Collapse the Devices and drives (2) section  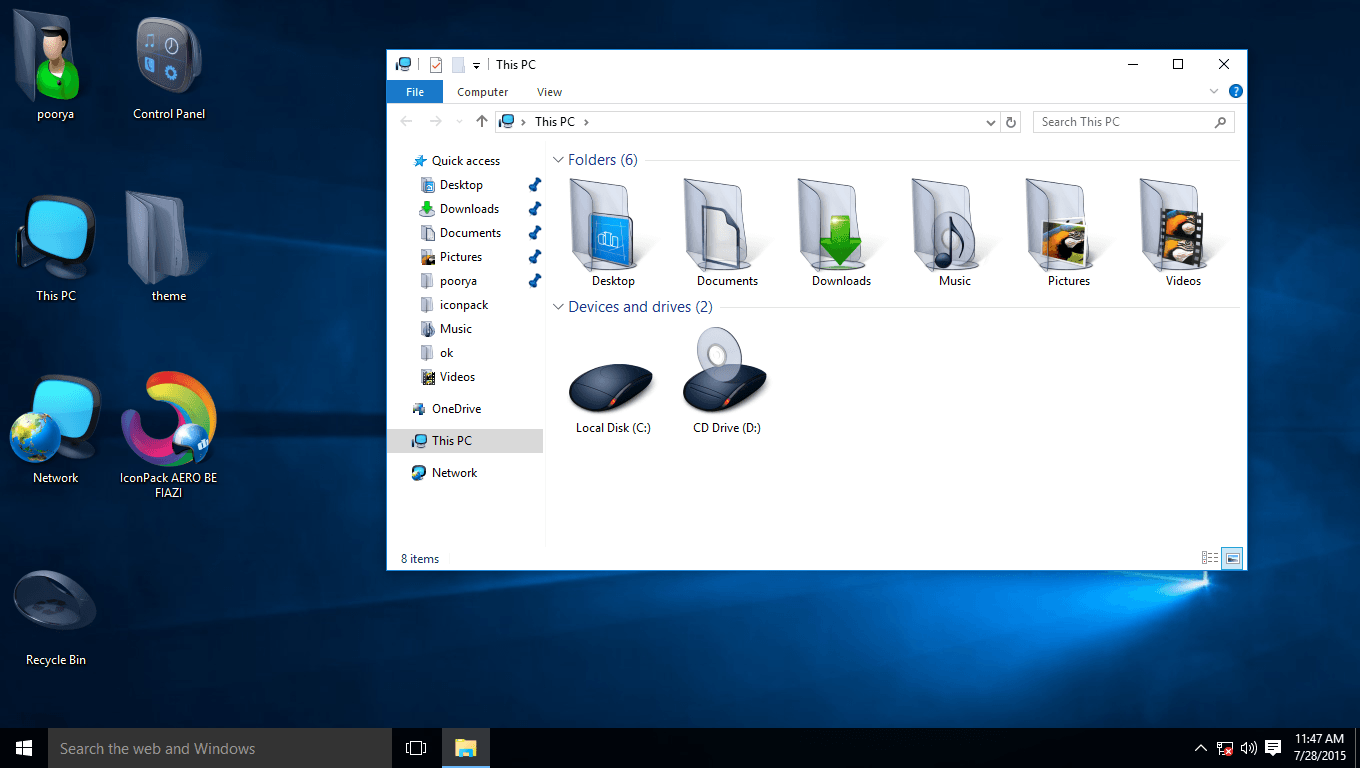[x=558, y=307]
